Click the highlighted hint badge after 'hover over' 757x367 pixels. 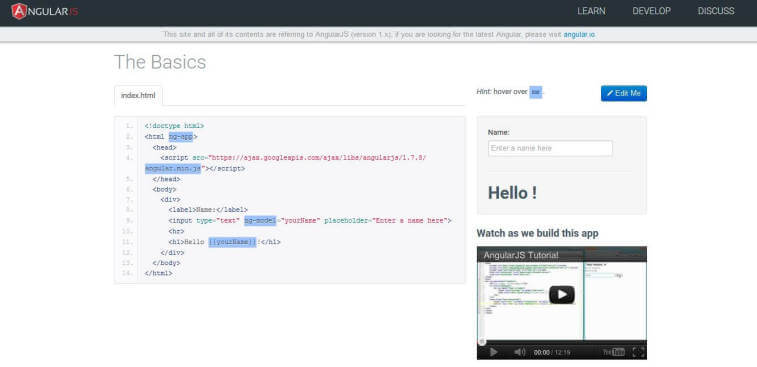535,92
